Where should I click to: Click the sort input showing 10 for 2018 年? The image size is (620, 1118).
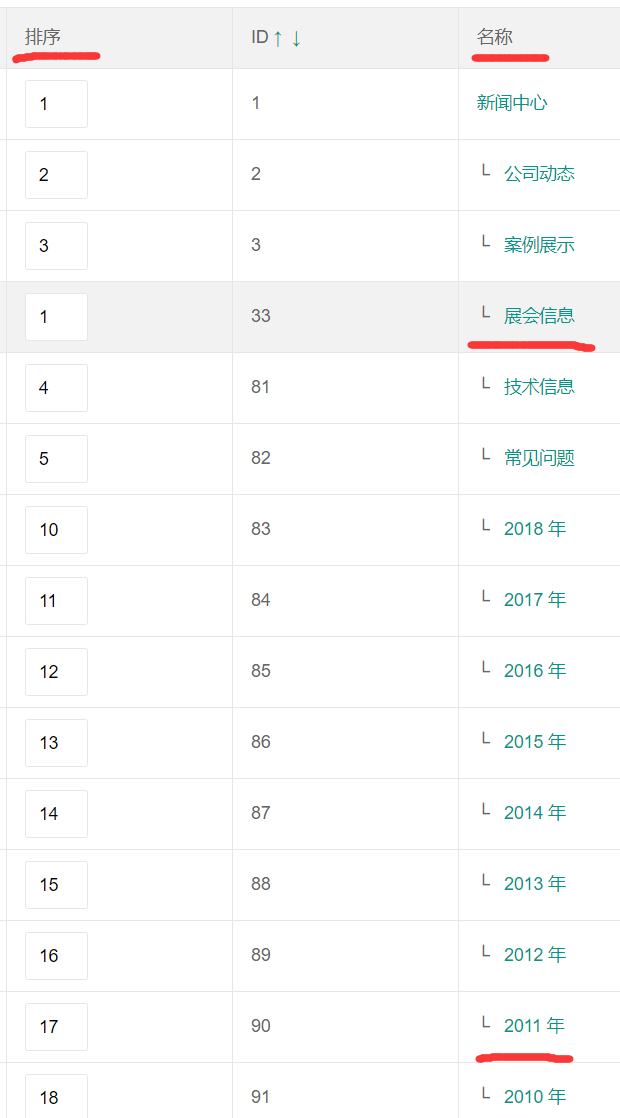[56, 529]
